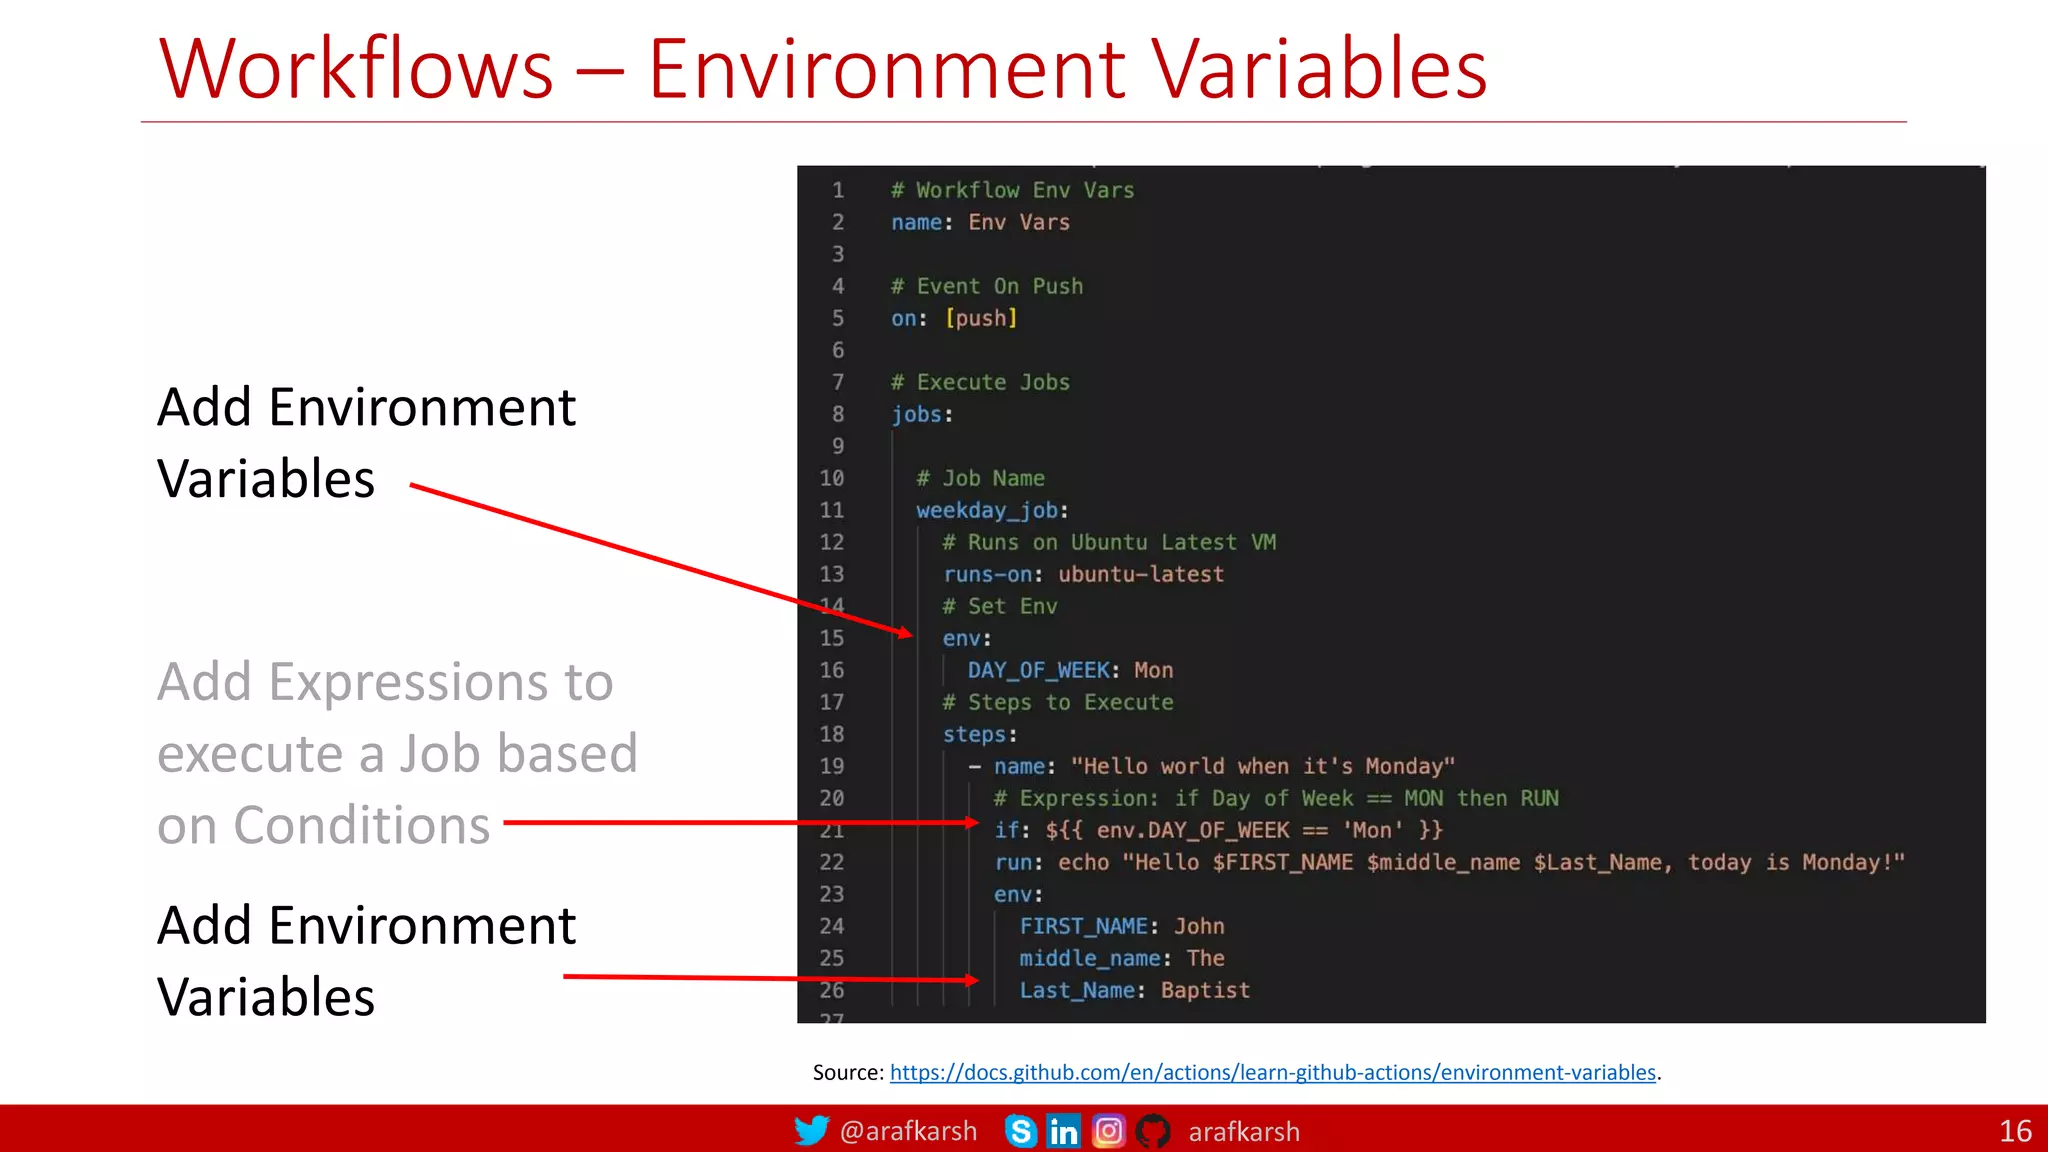Click the arafkarsh username beside GitHub icon
Viewport: 2048px width, 1152px height.
pyautogui.click(x=1244, y=1131)
